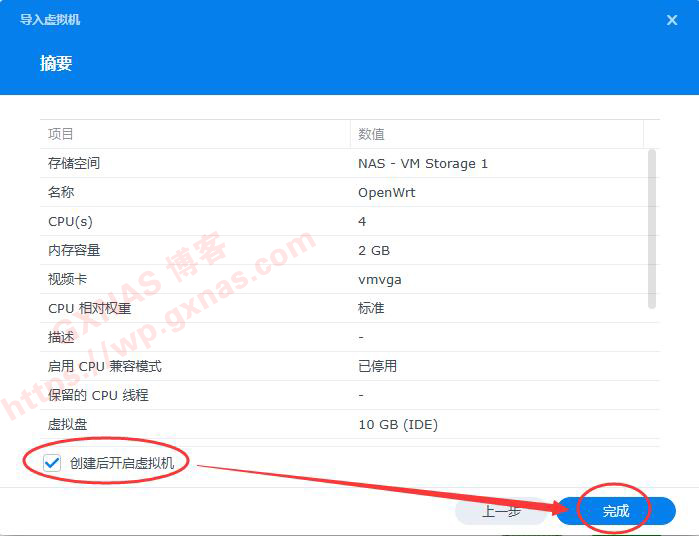Select the CPU 相对权重 row label
This screenshot has height=536, width=699.
point(89,308)
